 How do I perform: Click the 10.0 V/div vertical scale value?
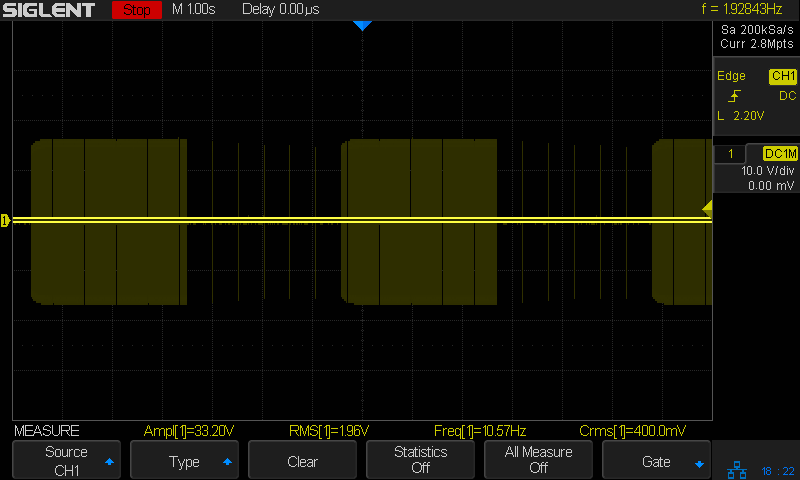tap(767, 171)
